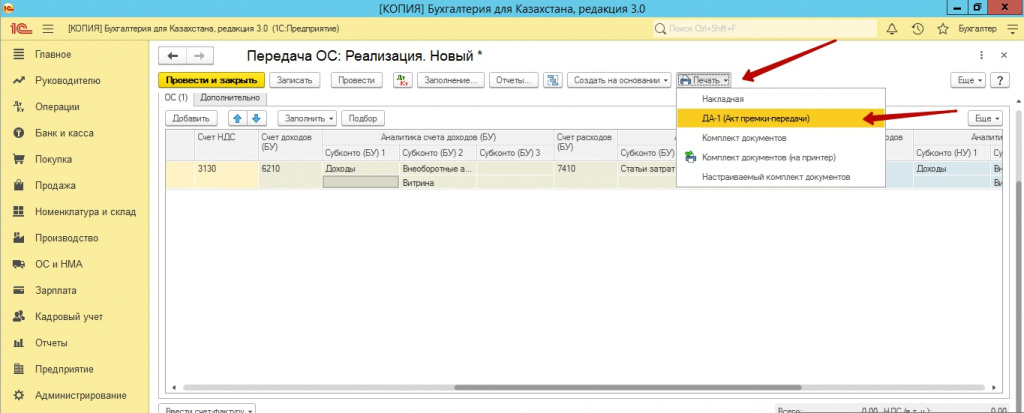Open the Зарплата section

(x=56, y=290)
